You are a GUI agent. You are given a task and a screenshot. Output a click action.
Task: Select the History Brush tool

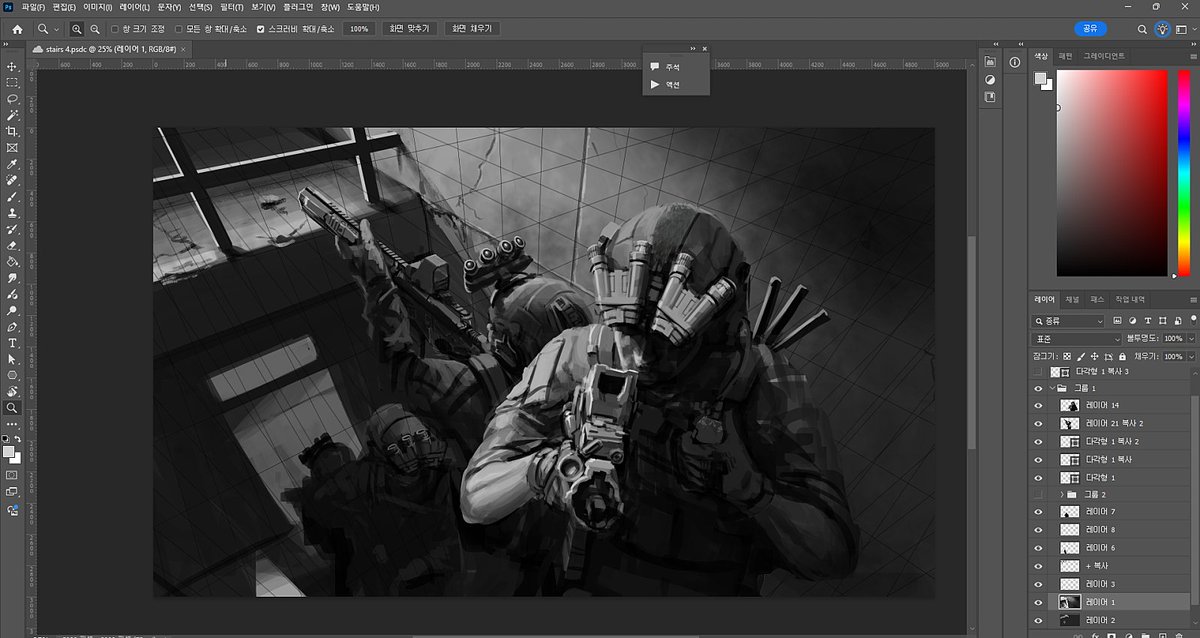[x=12, y=229]
